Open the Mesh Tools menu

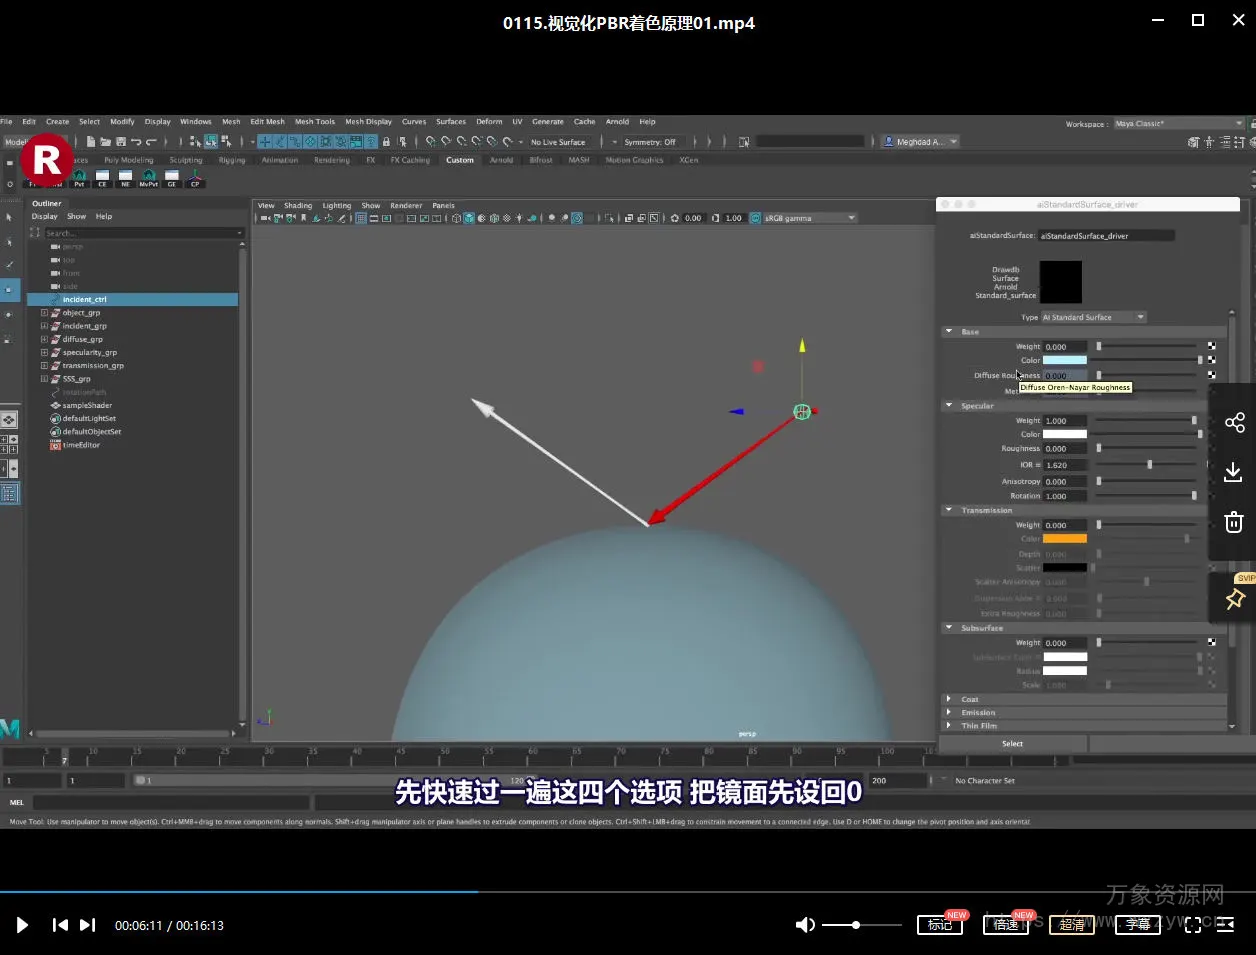tap(314, 122)
